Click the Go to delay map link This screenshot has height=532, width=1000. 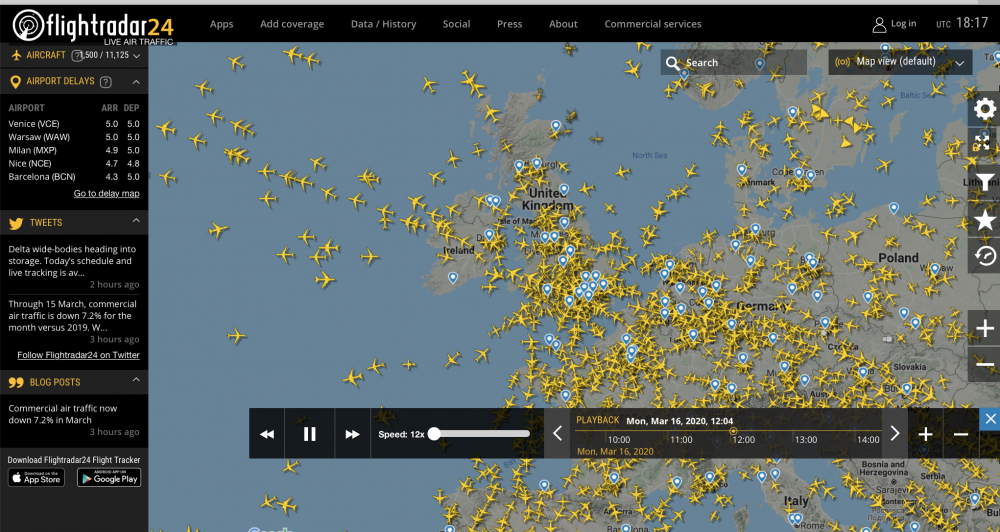click(106, 193)
